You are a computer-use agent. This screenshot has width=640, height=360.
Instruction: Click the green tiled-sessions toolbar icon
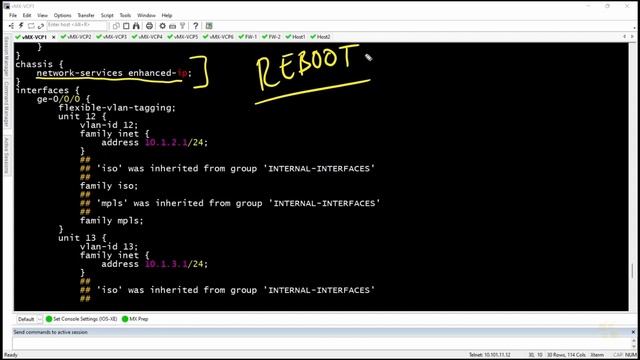point(209,26)
